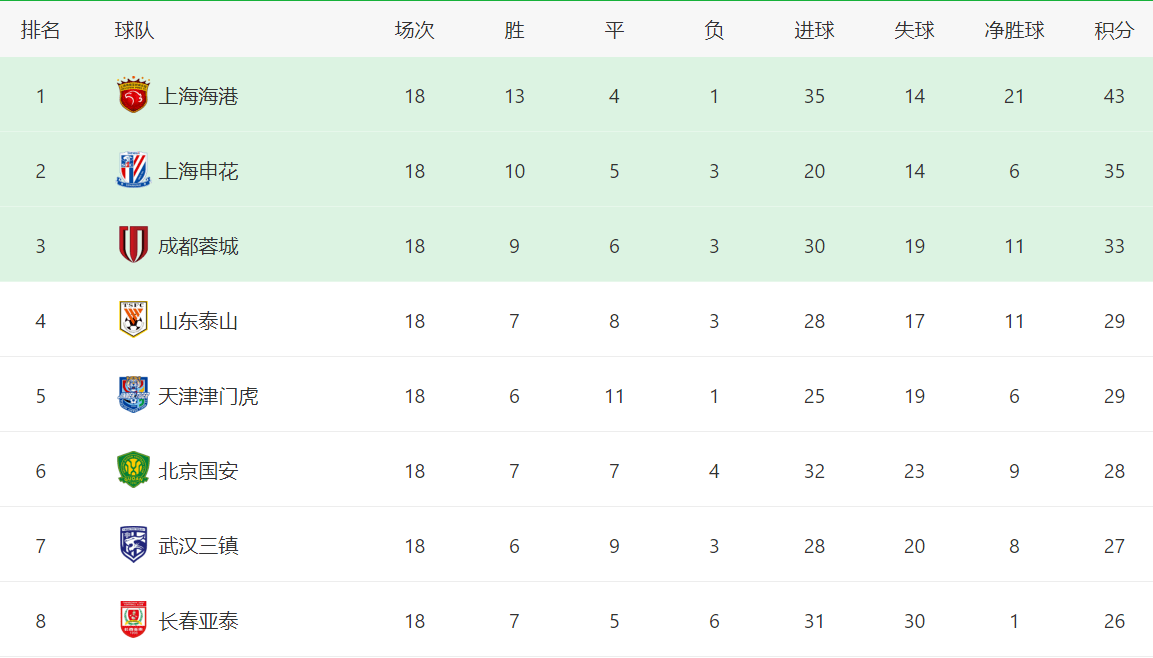Click the Chengdu Rongcheng (成都蓉城) team logo
The width and height of the screenshot is (1153, 658).
point(133,245)
